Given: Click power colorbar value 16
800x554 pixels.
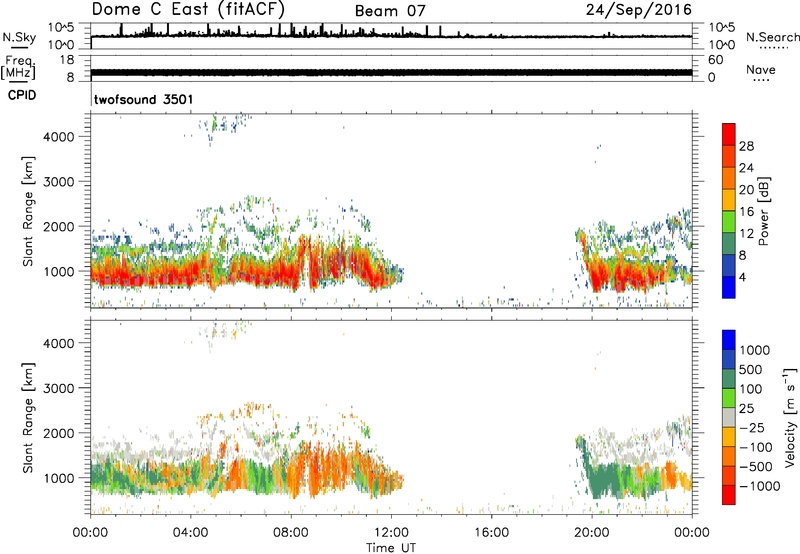Looking at the screenshot, I should 746,212.
